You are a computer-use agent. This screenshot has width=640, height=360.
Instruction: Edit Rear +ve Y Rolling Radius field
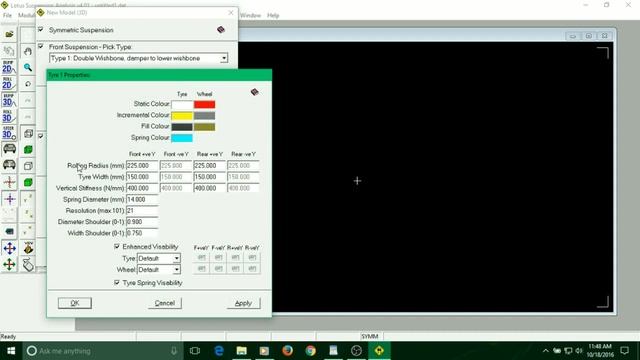click(x=209, y=166)
